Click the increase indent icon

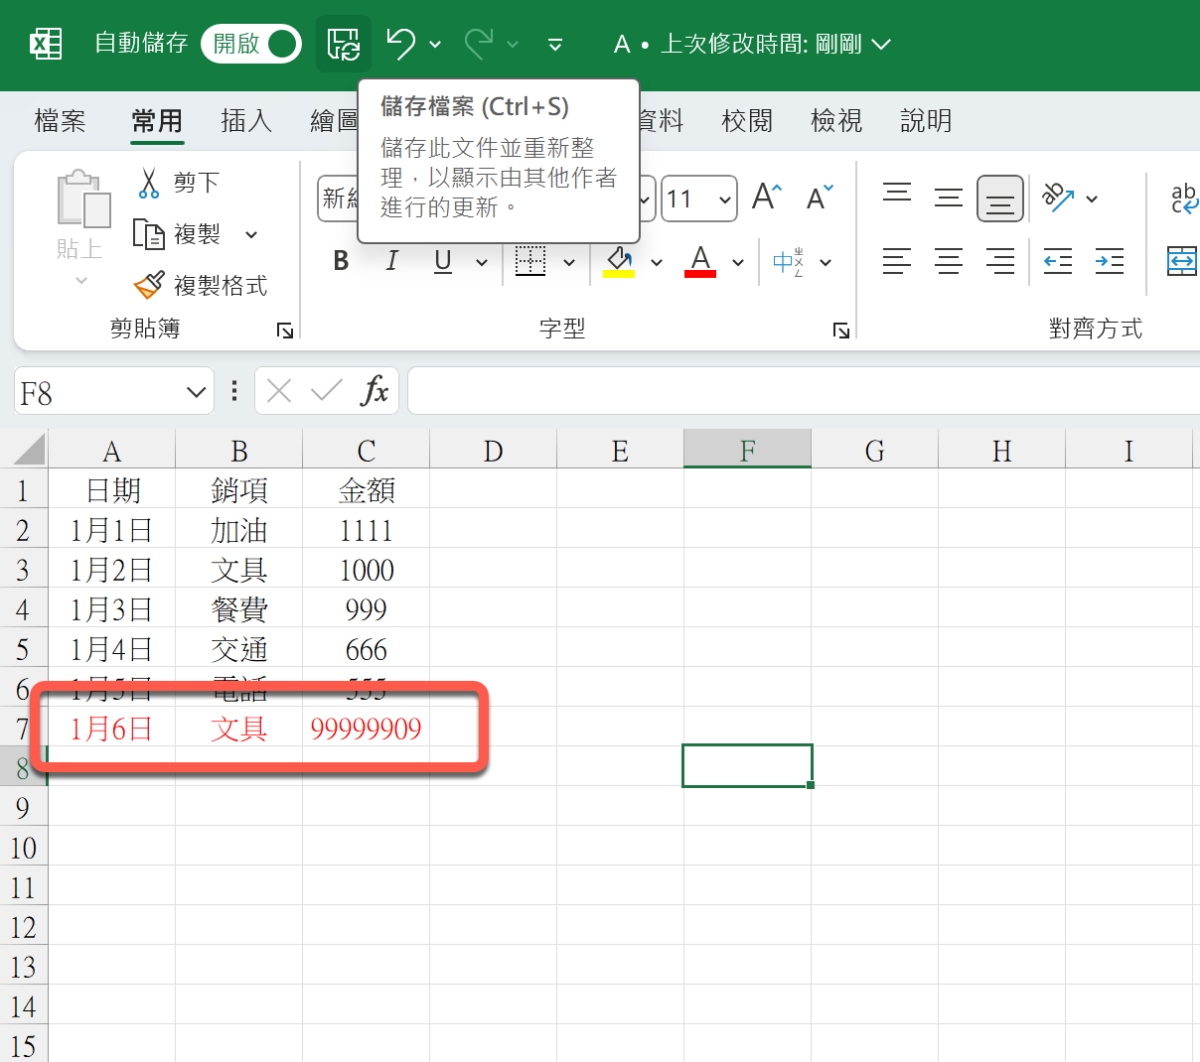pyautogui.click(x=1109, y=262)
